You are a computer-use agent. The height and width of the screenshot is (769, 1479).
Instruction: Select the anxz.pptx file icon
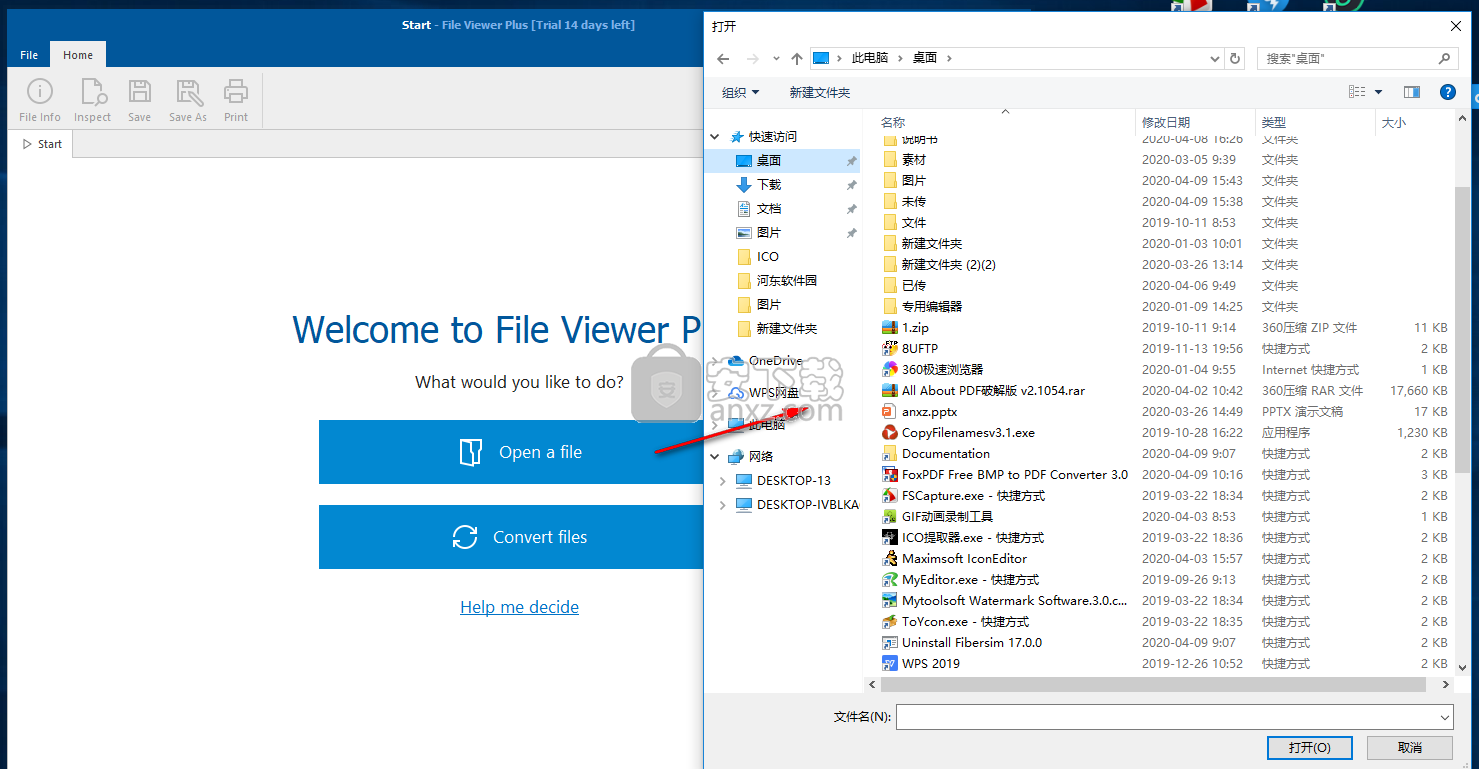[890, 412]
